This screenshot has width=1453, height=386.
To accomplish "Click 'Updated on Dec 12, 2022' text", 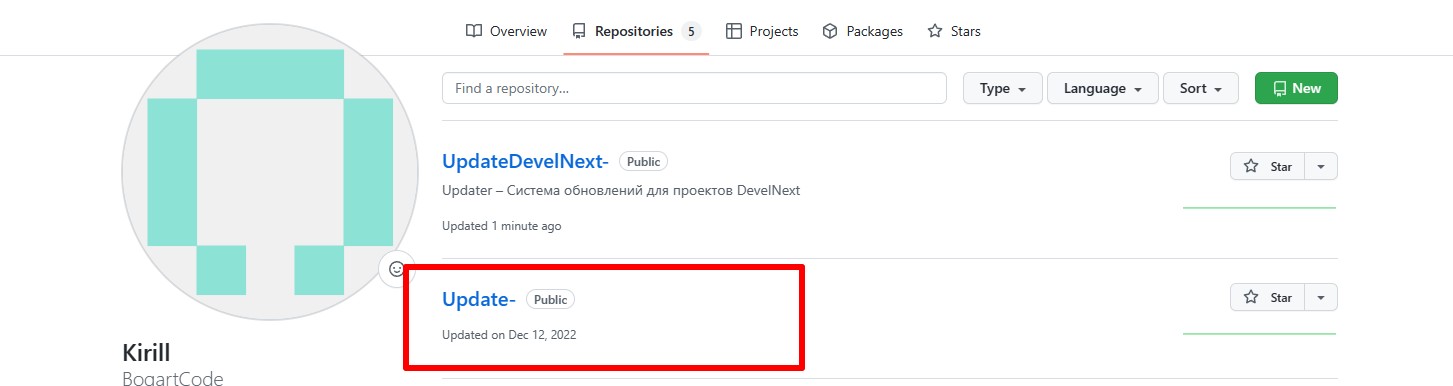I will click(509, 335).
